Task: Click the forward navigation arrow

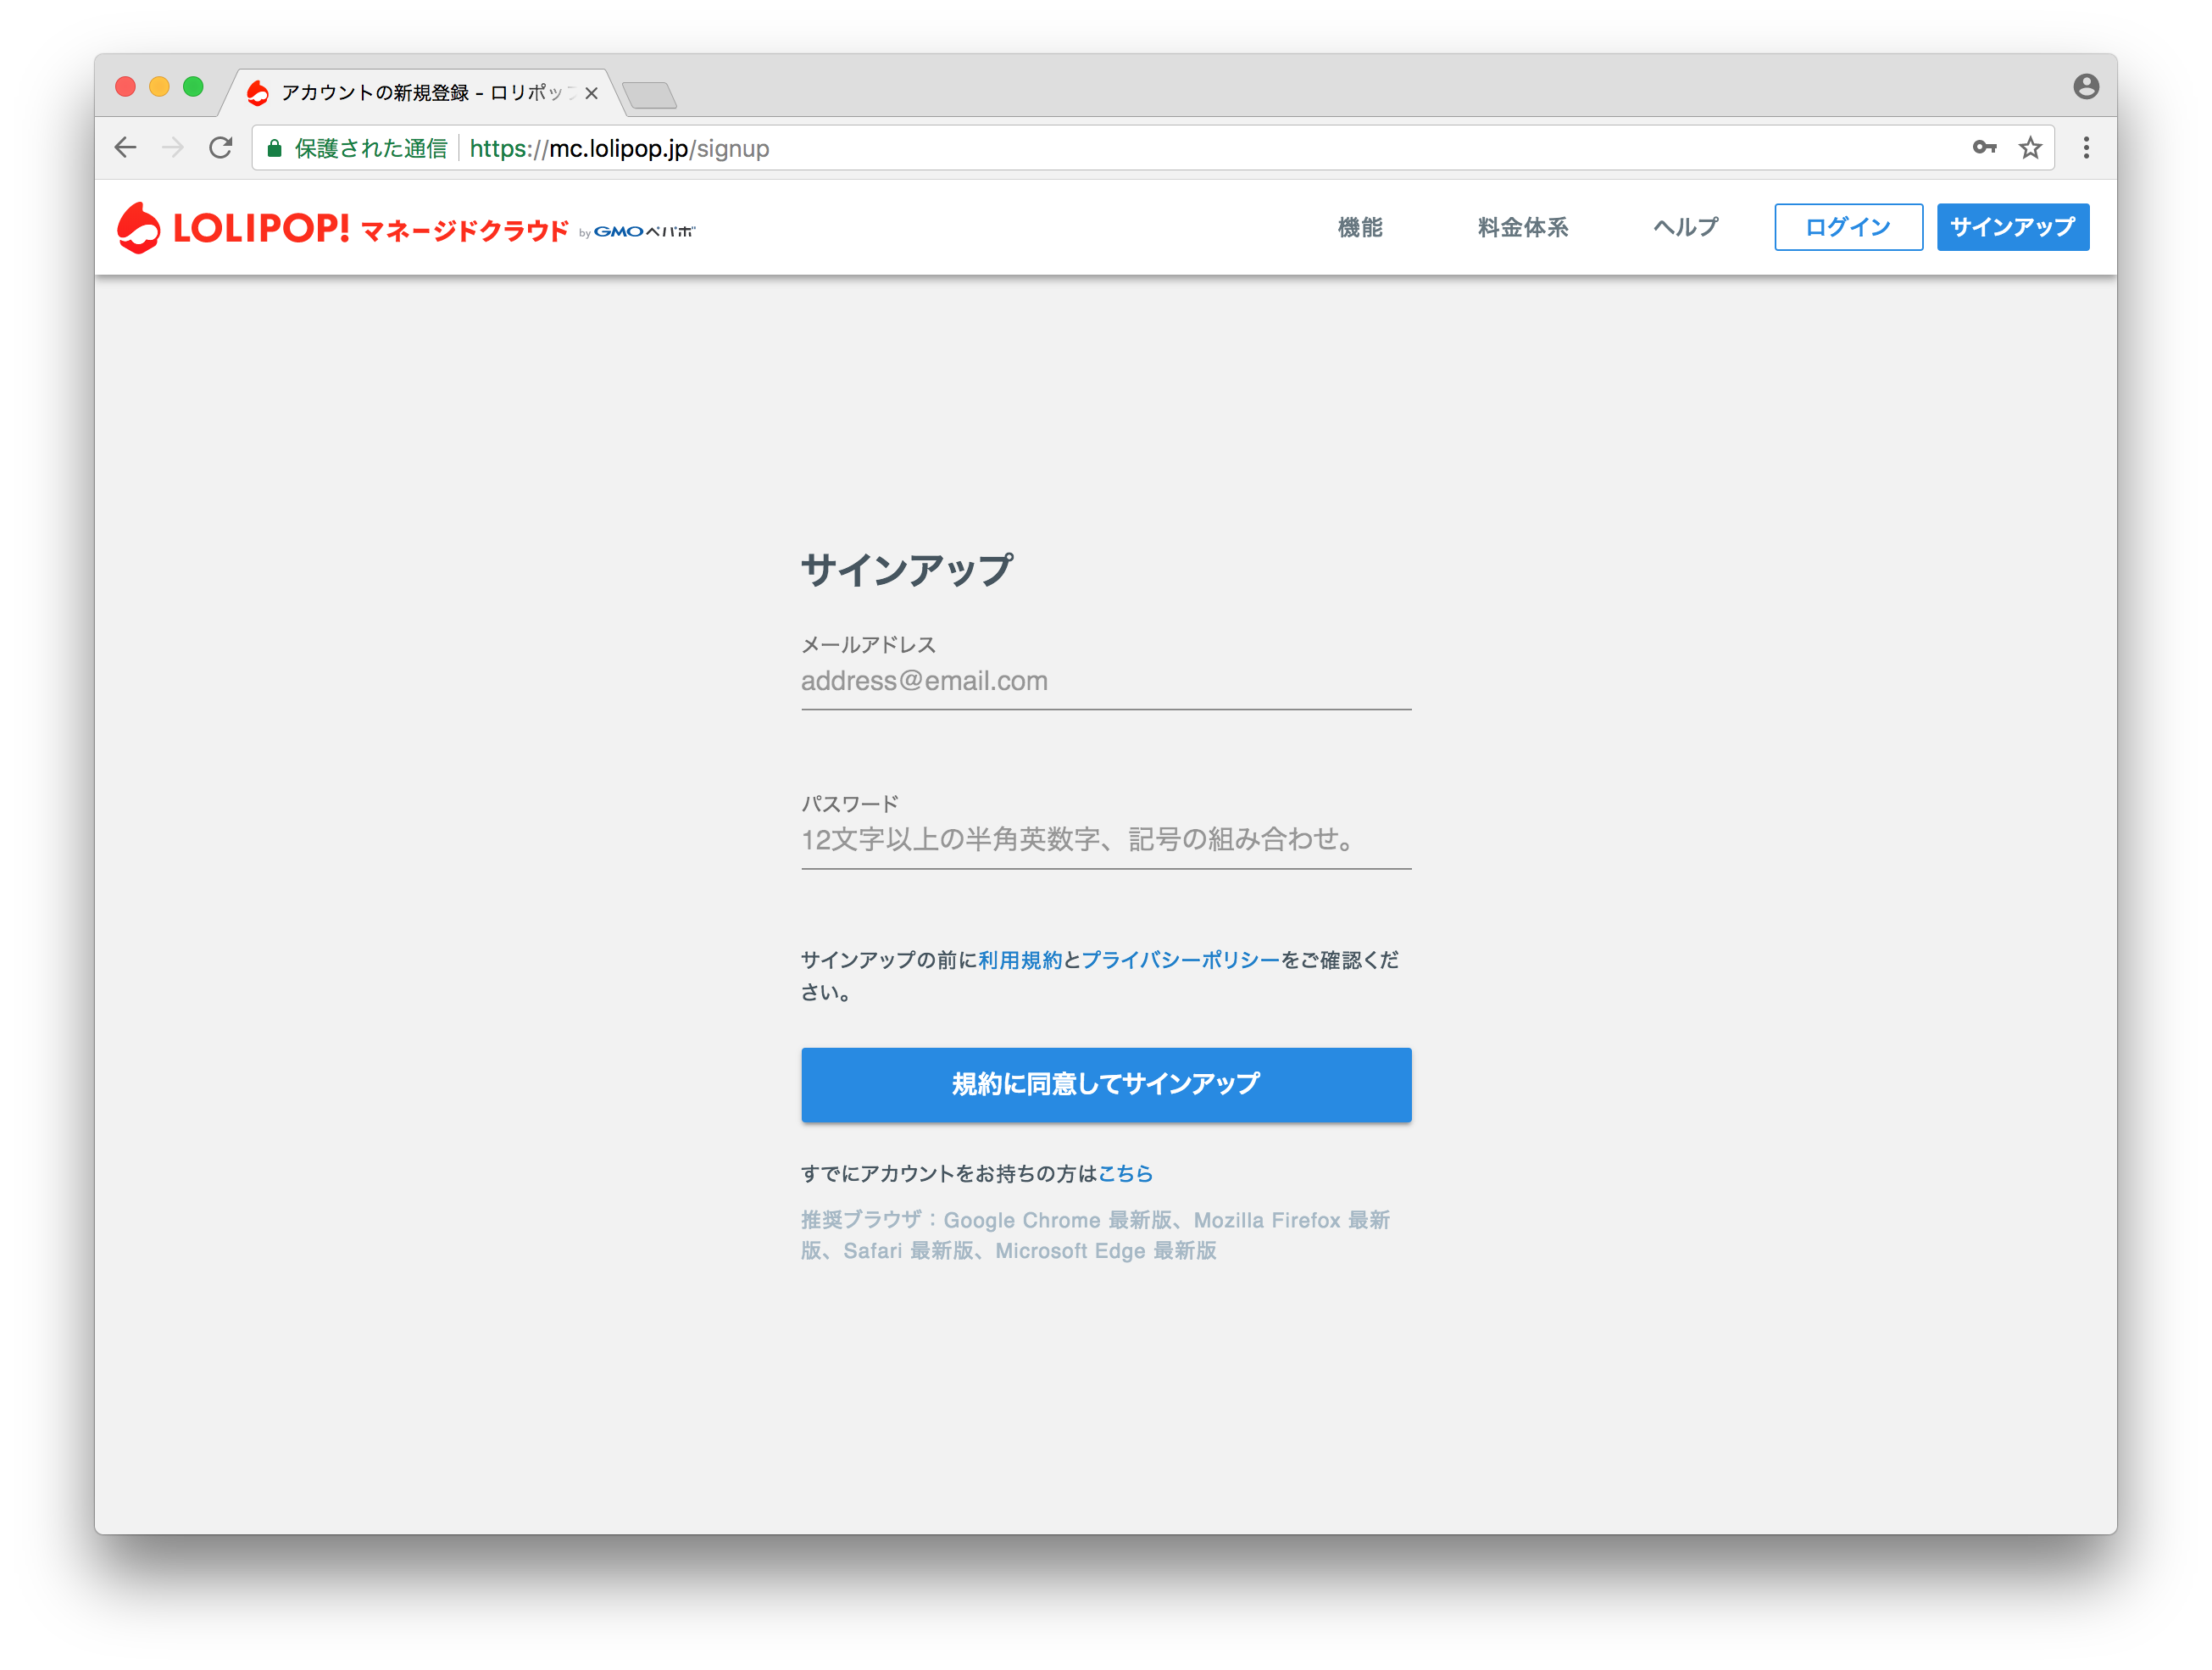Action: 174,147
